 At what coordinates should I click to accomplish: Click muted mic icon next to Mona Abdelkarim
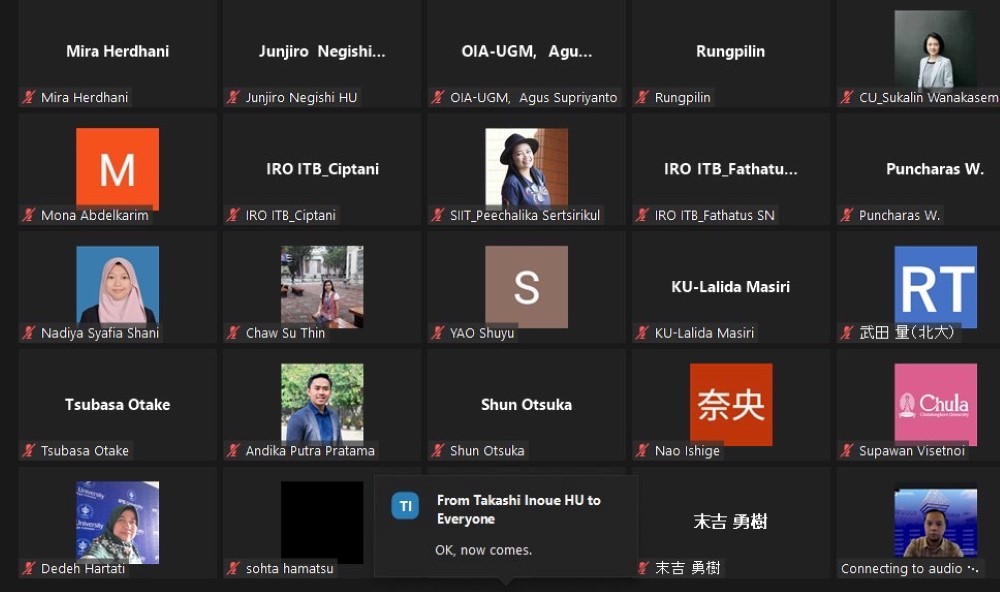click(x=28, y=215)
